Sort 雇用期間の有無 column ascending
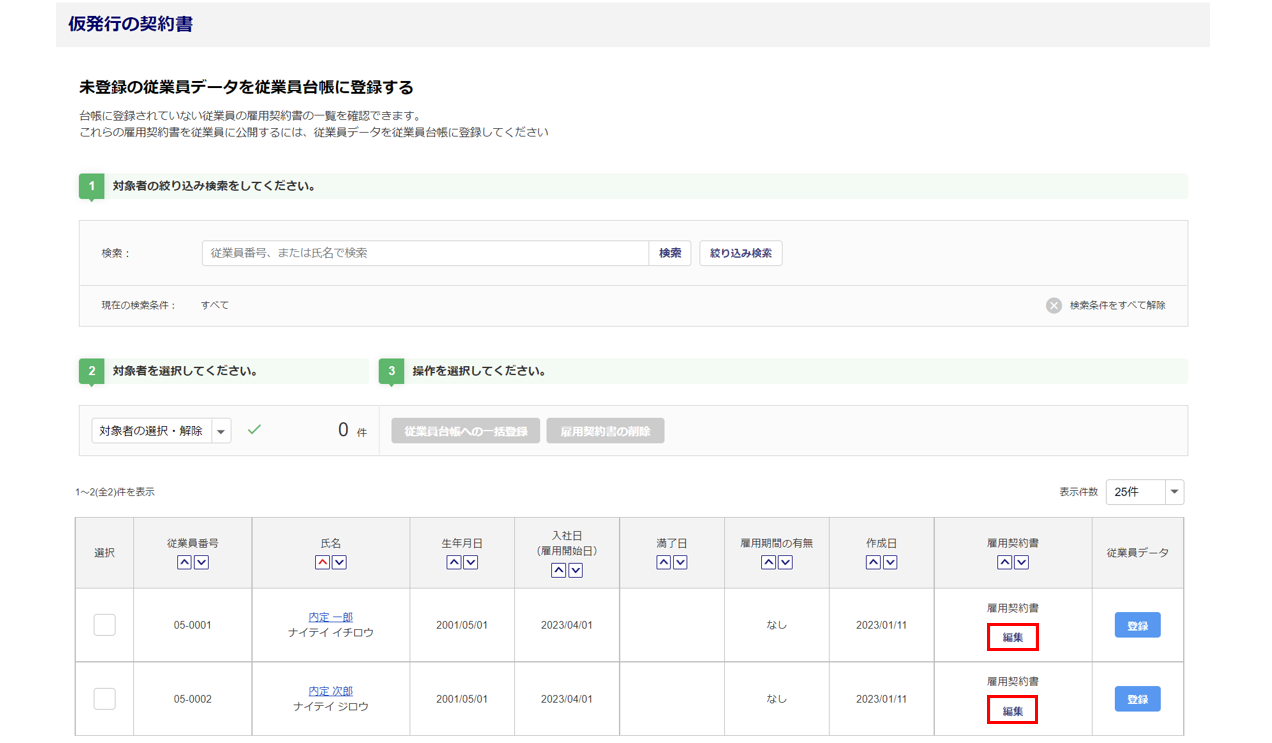This screenshot has width=1272, height=743. click(768, 563)
